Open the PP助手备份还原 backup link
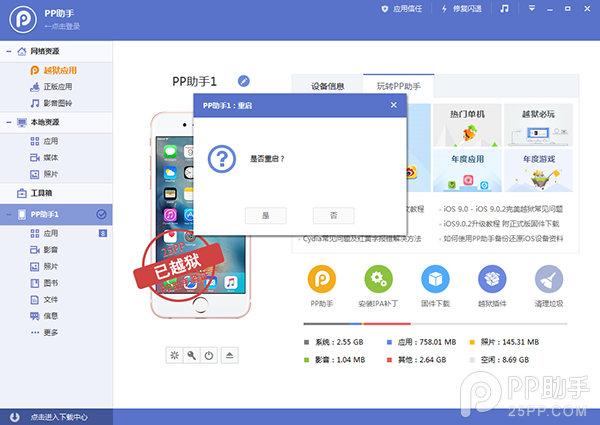600x425 pixels. 503,239
